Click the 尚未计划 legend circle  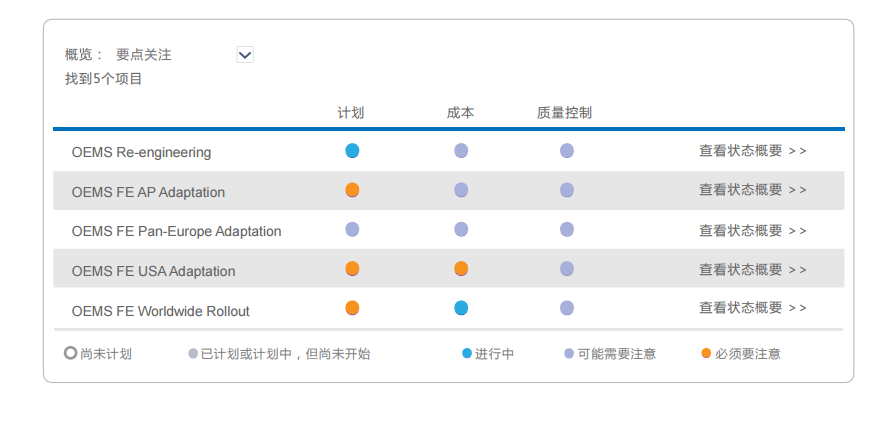(70, 353)
